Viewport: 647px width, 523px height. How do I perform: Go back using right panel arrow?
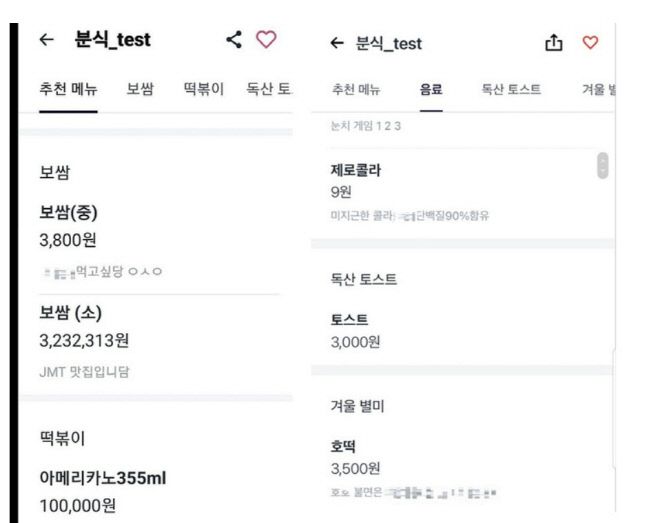(336, 43)
